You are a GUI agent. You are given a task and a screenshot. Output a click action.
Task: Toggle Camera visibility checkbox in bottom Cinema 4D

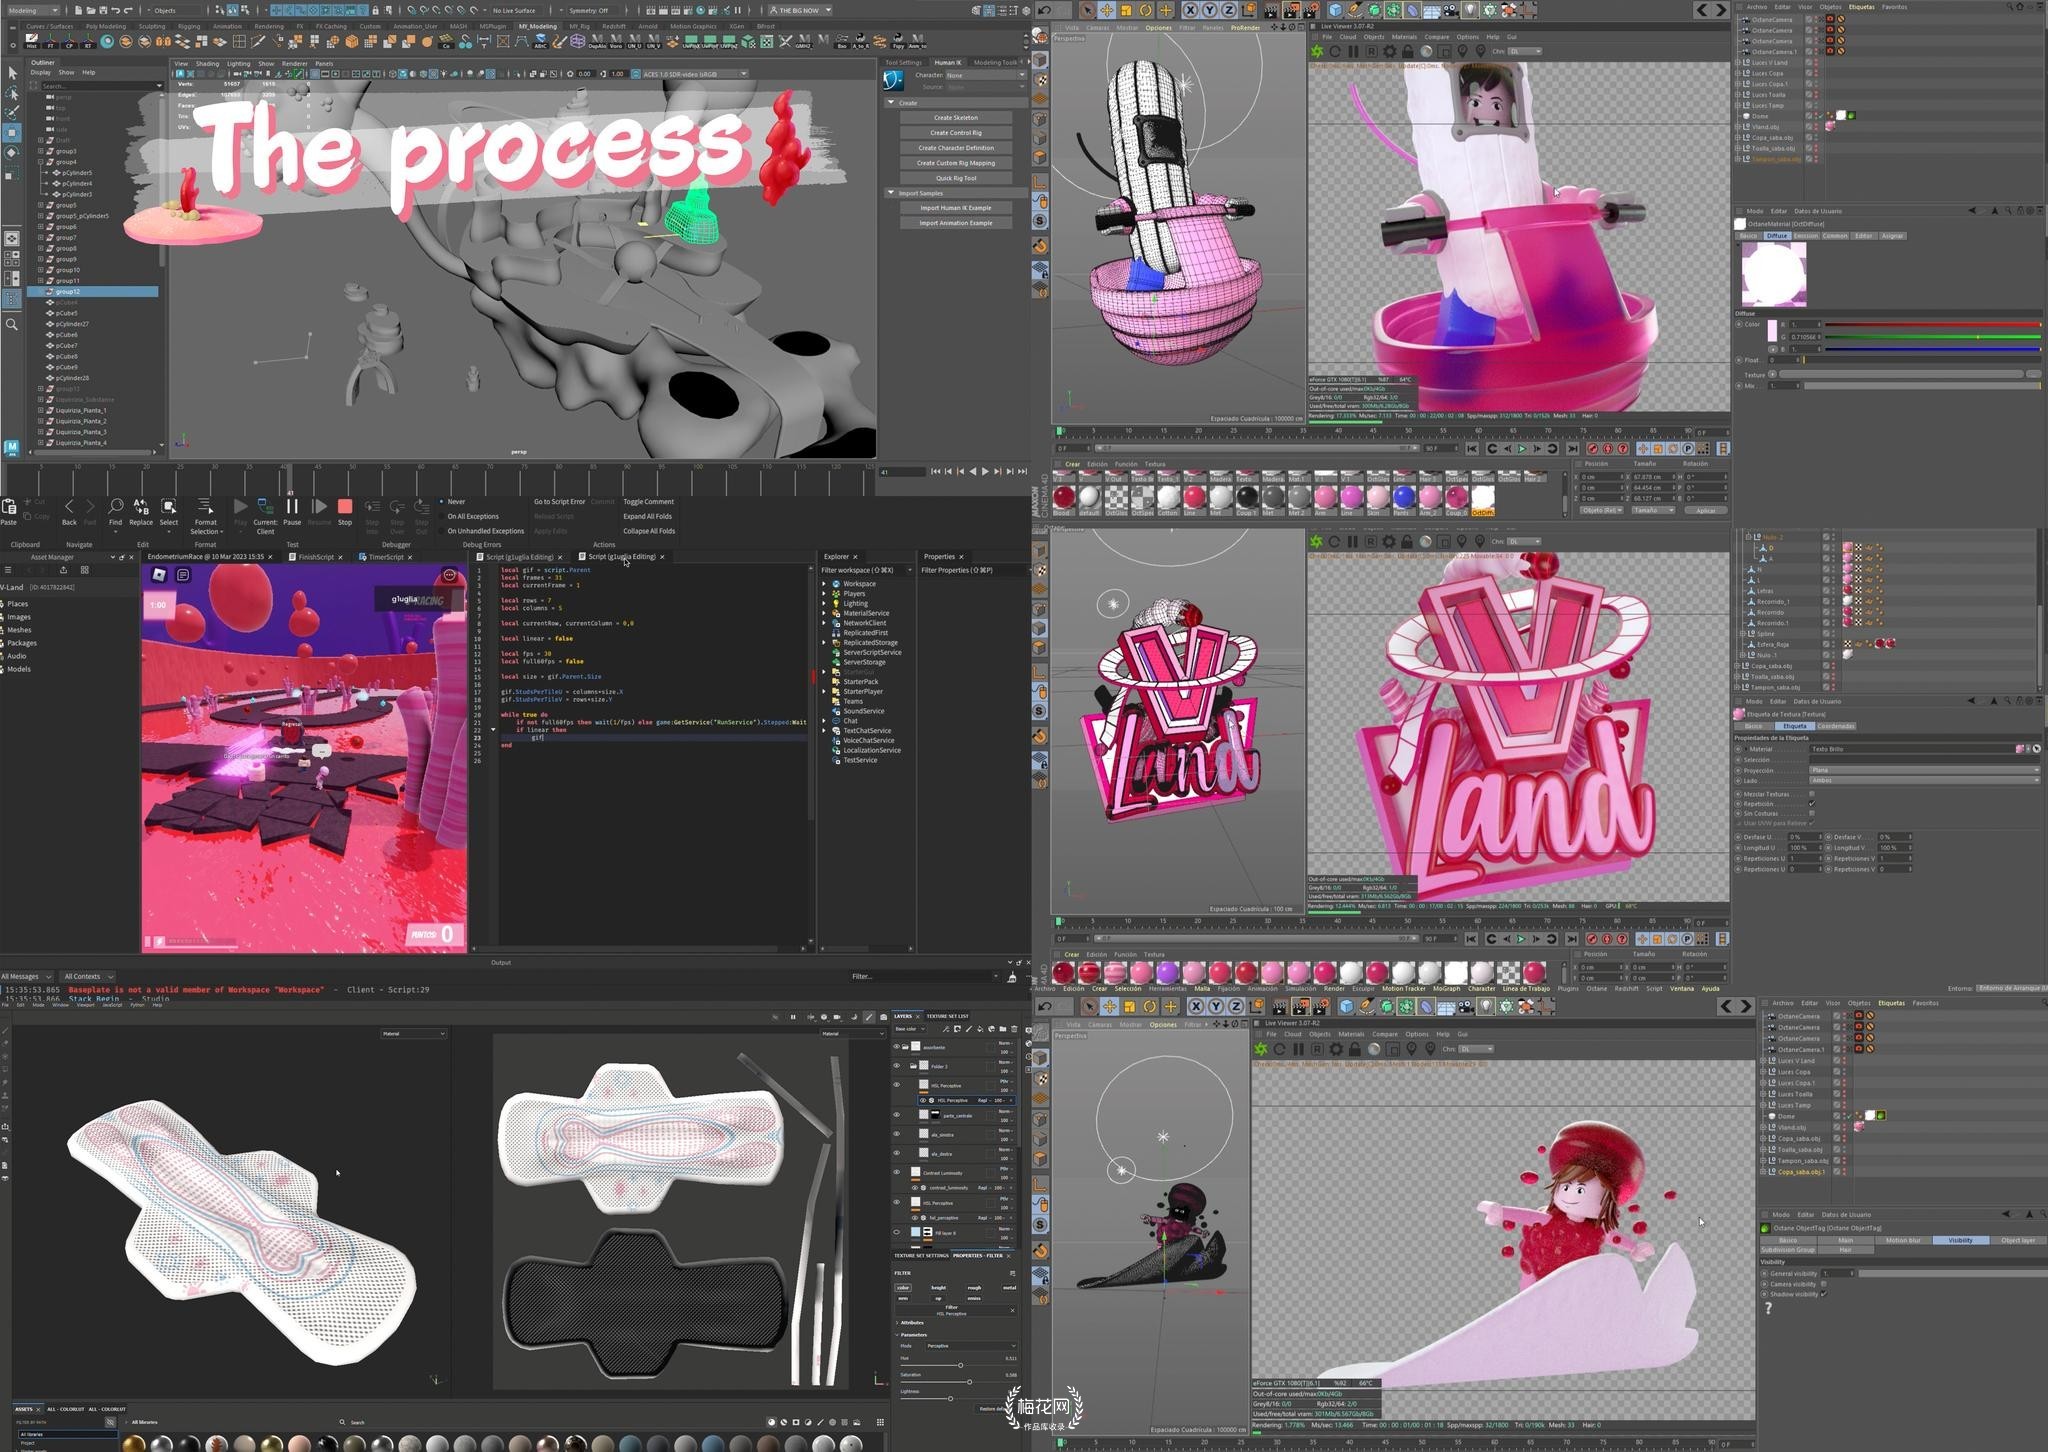coord(1823,1284)
